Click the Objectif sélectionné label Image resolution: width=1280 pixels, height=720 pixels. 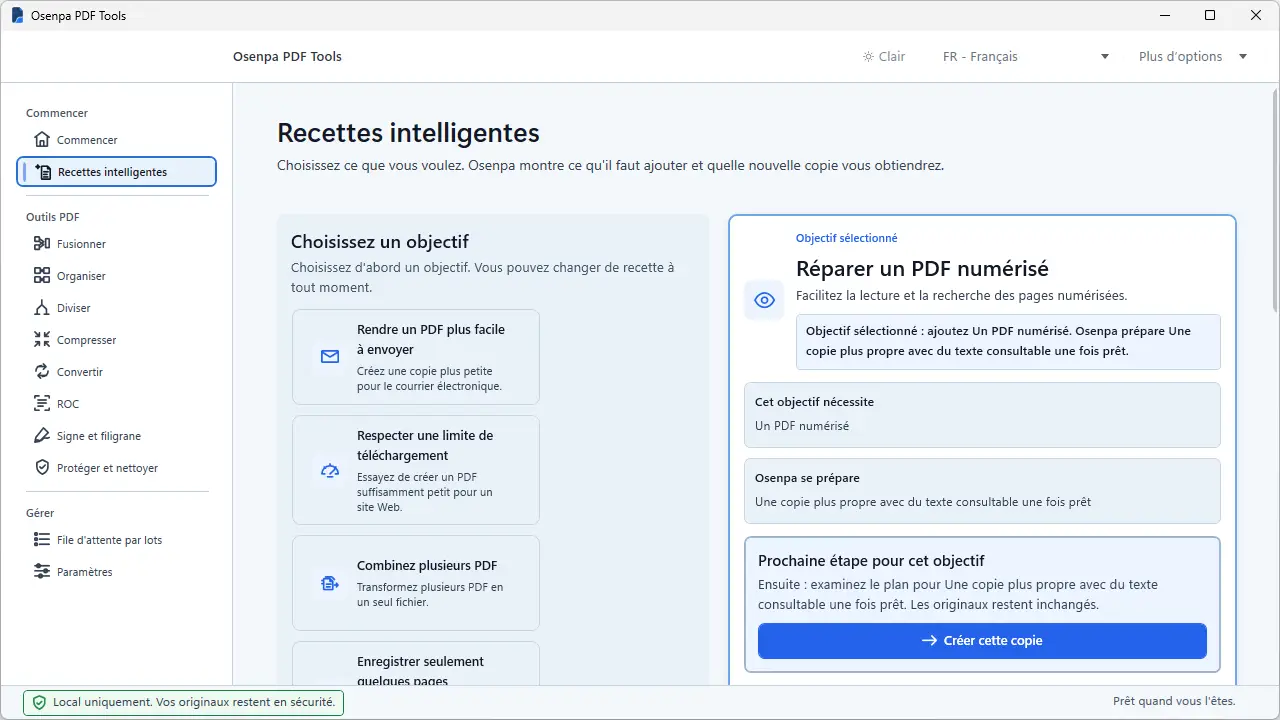[x=847, y=238]
